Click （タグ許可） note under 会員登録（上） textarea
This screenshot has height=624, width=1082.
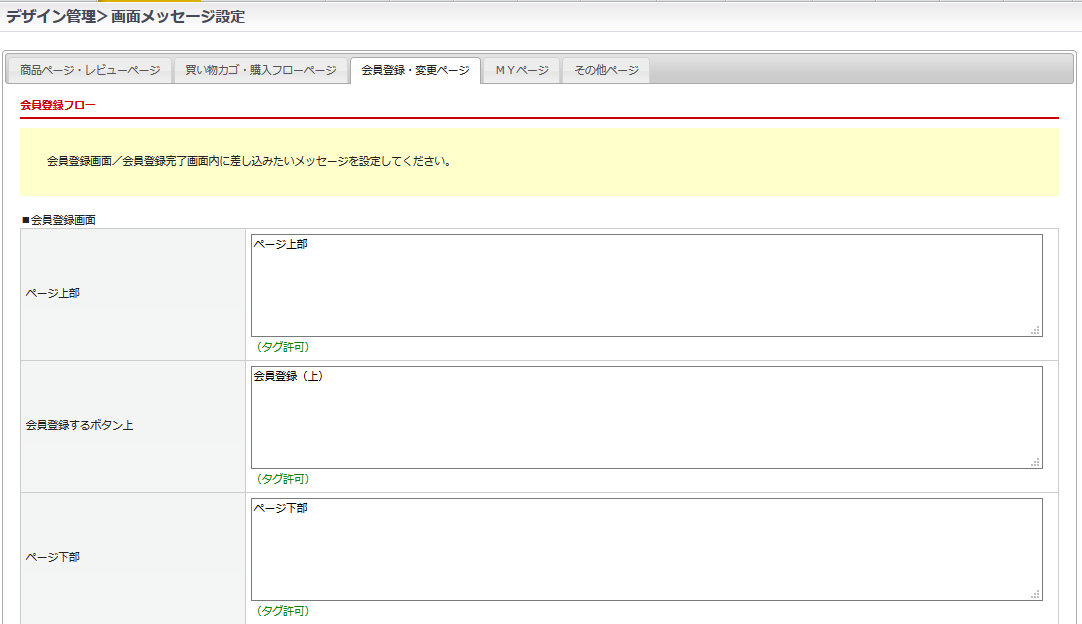tap(281, 479)
